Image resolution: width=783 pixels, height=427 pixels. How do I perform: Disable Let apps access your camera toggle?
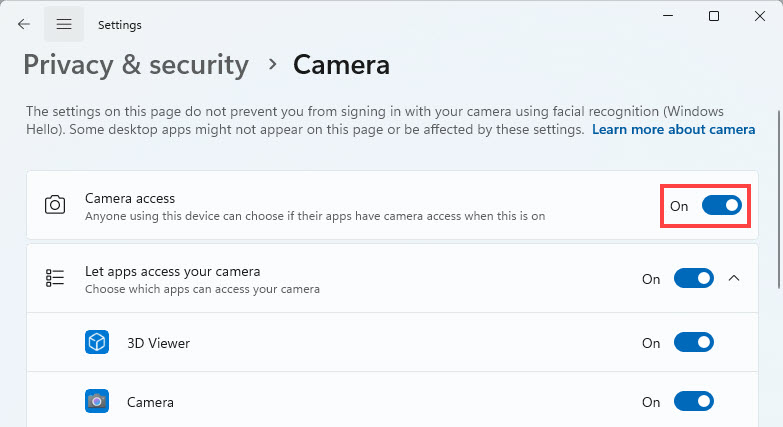(693, 279)
